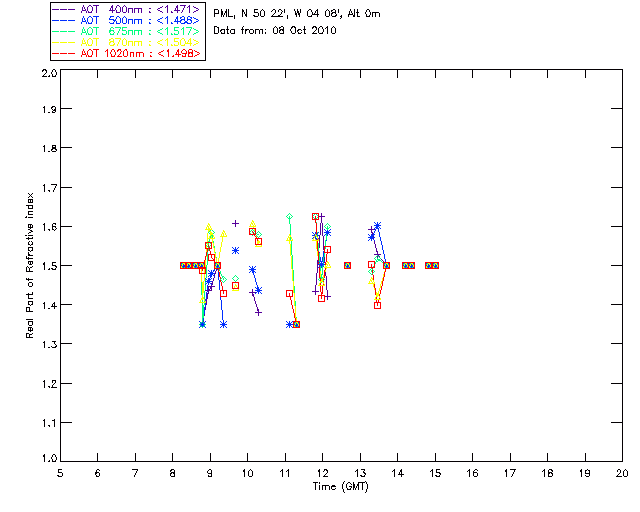Click the 15 x-axis tick label
Viewport: 640px width, 512px height.
pos(435,473)
